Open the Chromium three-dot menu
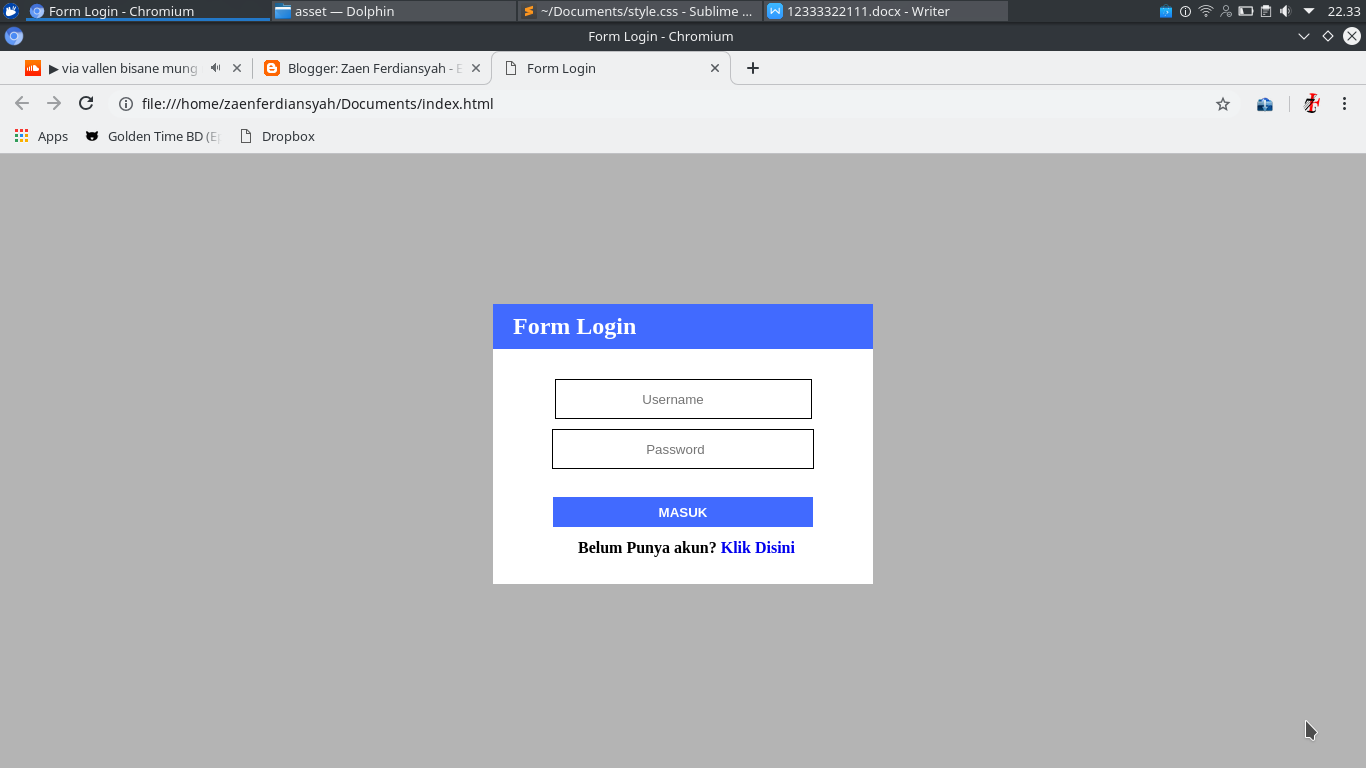Viewport: 1366px width, 768px height. [1345, 103]
